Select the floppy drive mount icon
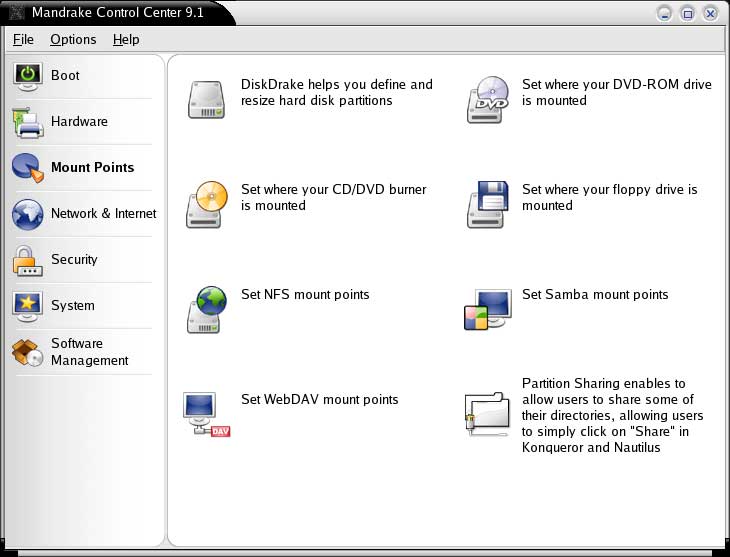The width and height of the screenshot is (730, 557). click(488, 205)
